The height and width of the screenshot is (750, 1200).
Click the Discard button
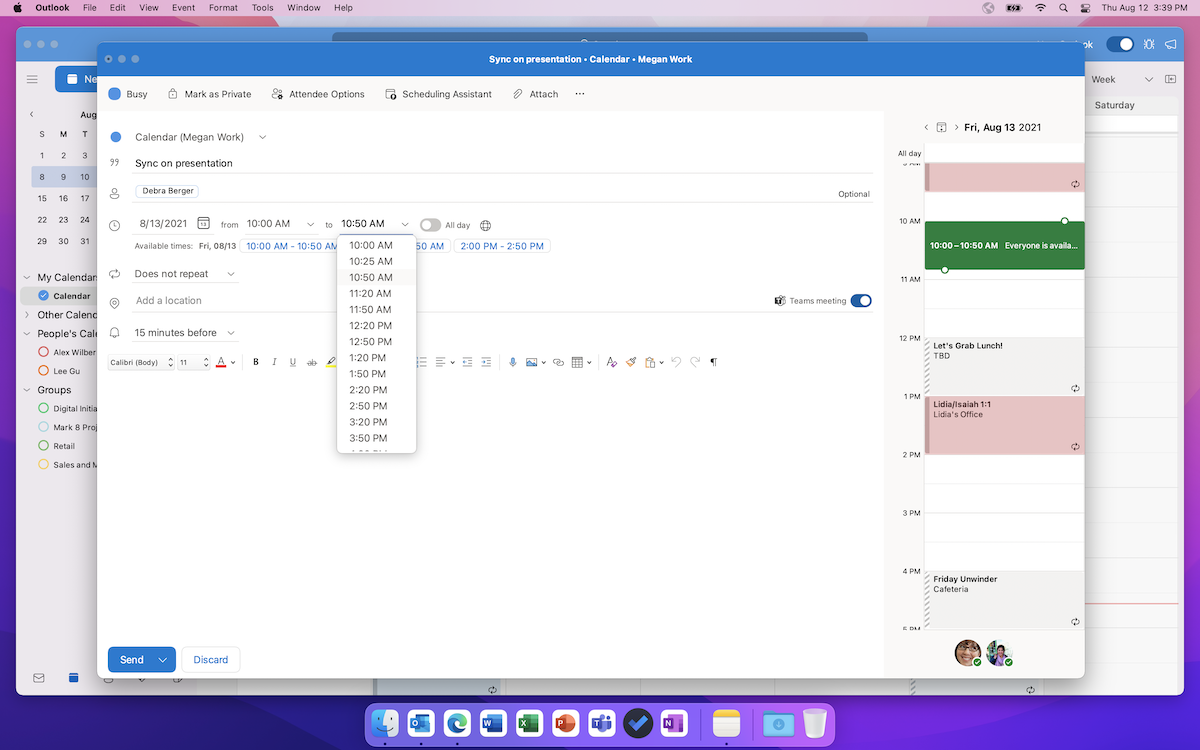coord(210,660)
